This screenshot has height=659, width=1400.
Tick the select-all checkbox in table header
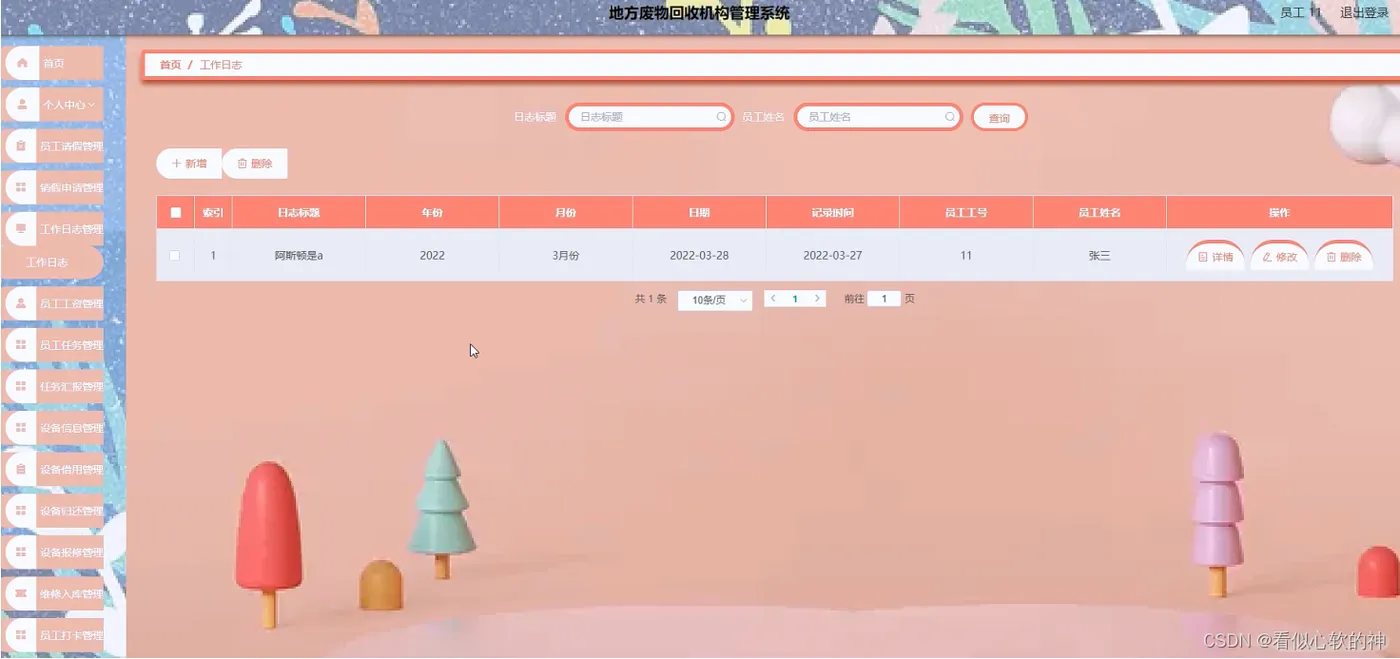176,212
